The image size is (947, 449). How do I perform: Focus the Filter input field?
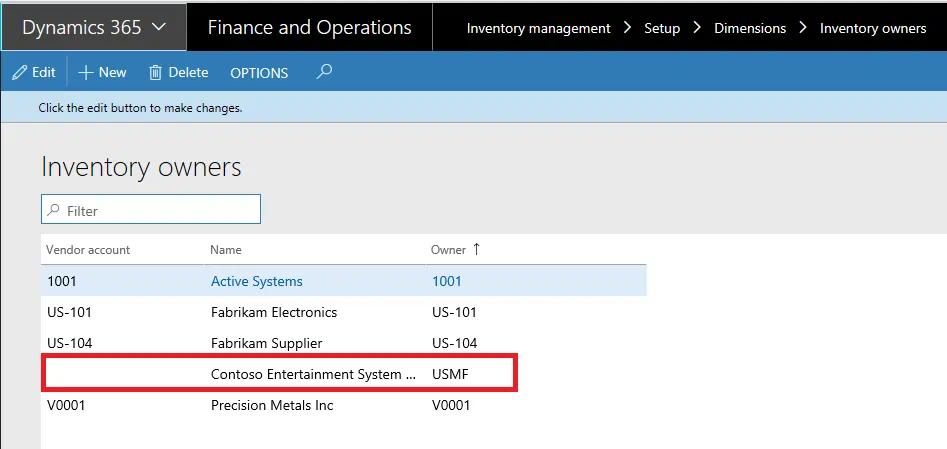[151, 209]
